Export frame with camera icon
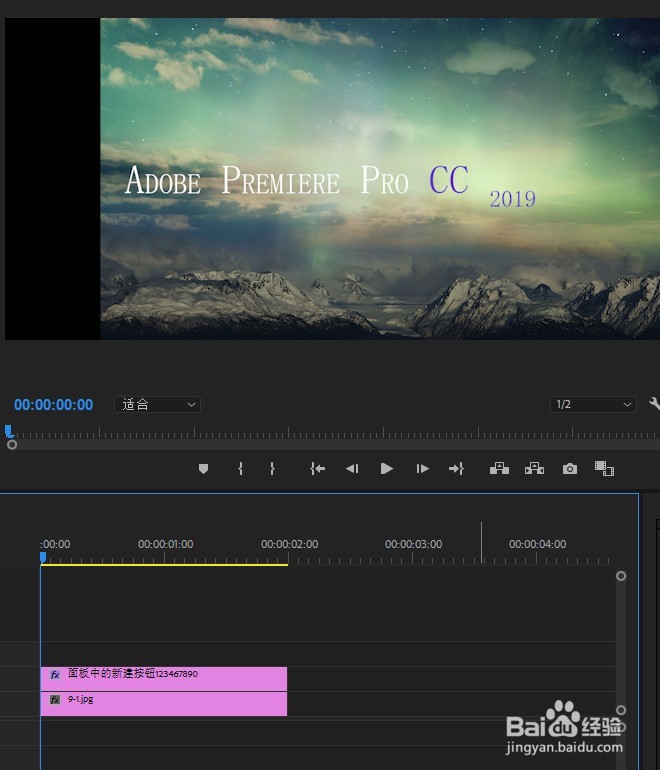Screen dimensions: 660x770 point(570,469)
